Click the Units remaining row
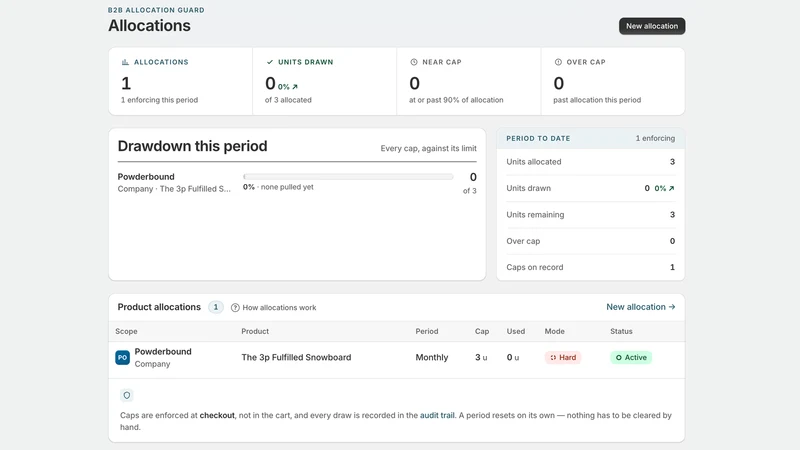 pos(590,215)
